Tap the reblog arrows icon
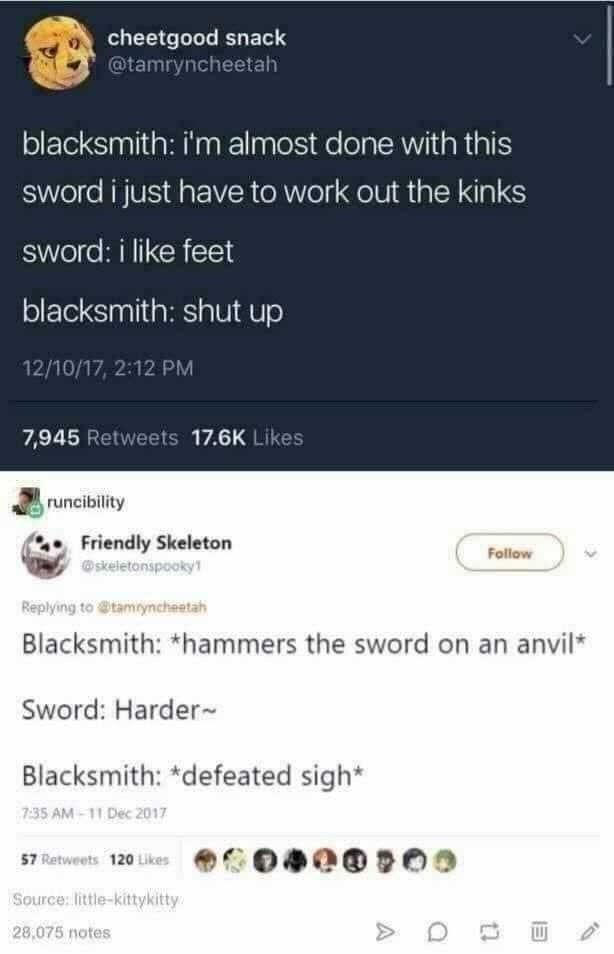Viewport: 614px width, 954px height. click(489, 931)
